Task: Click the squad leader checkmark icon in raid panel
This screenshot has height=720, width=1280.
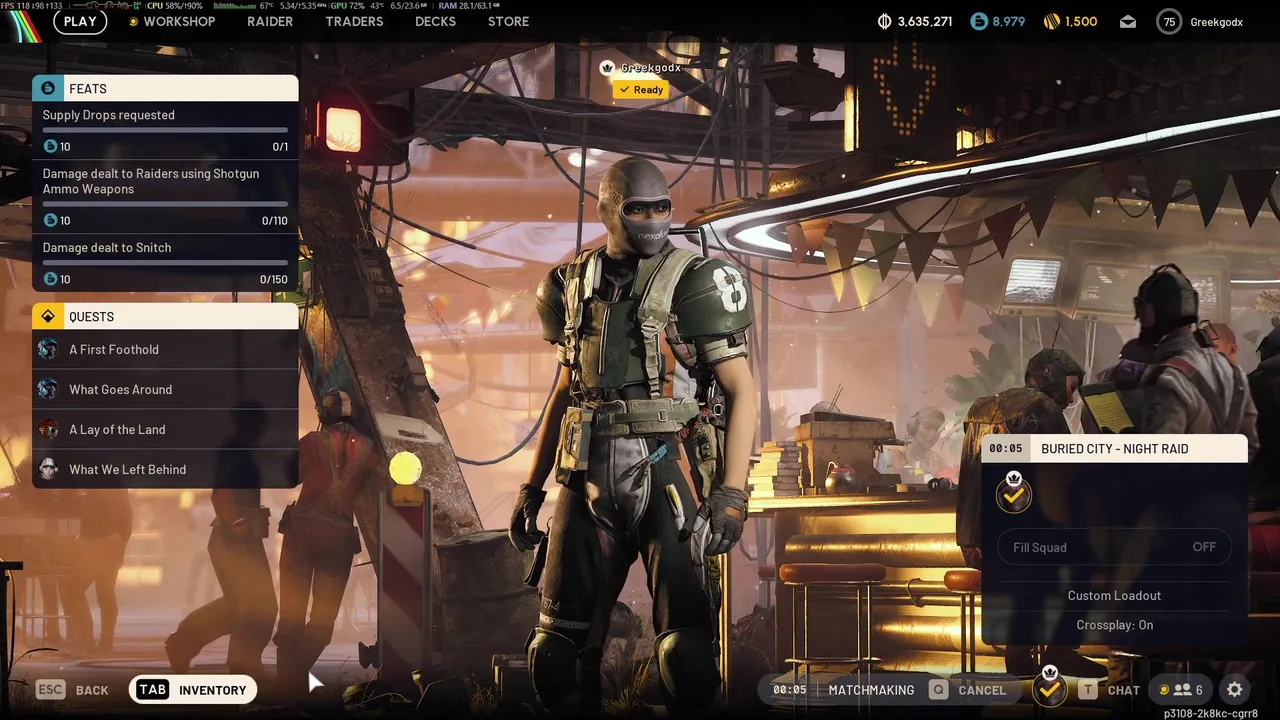Action: (1014, 495)
